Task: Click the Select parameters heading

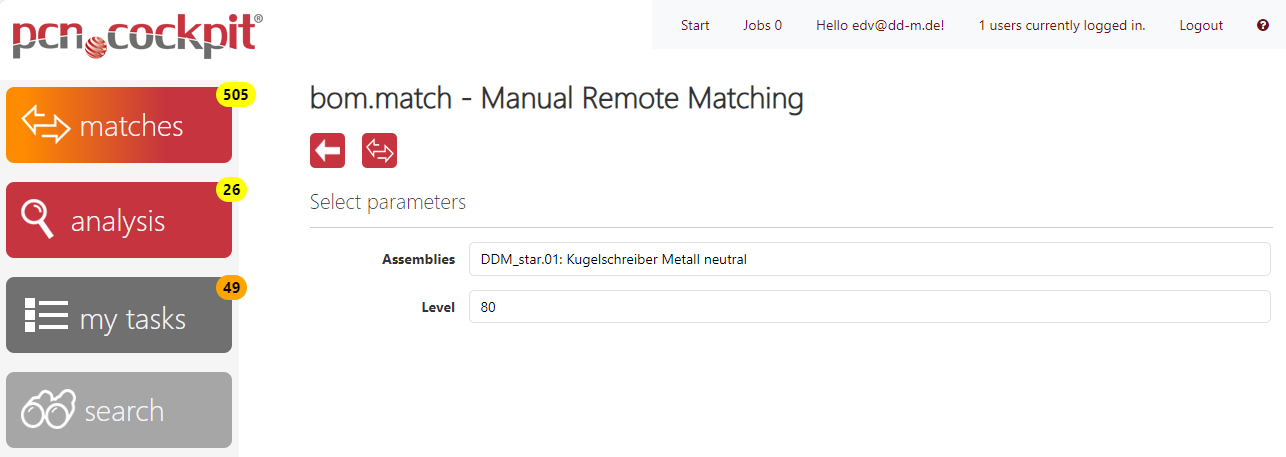Action: (388, 202)
